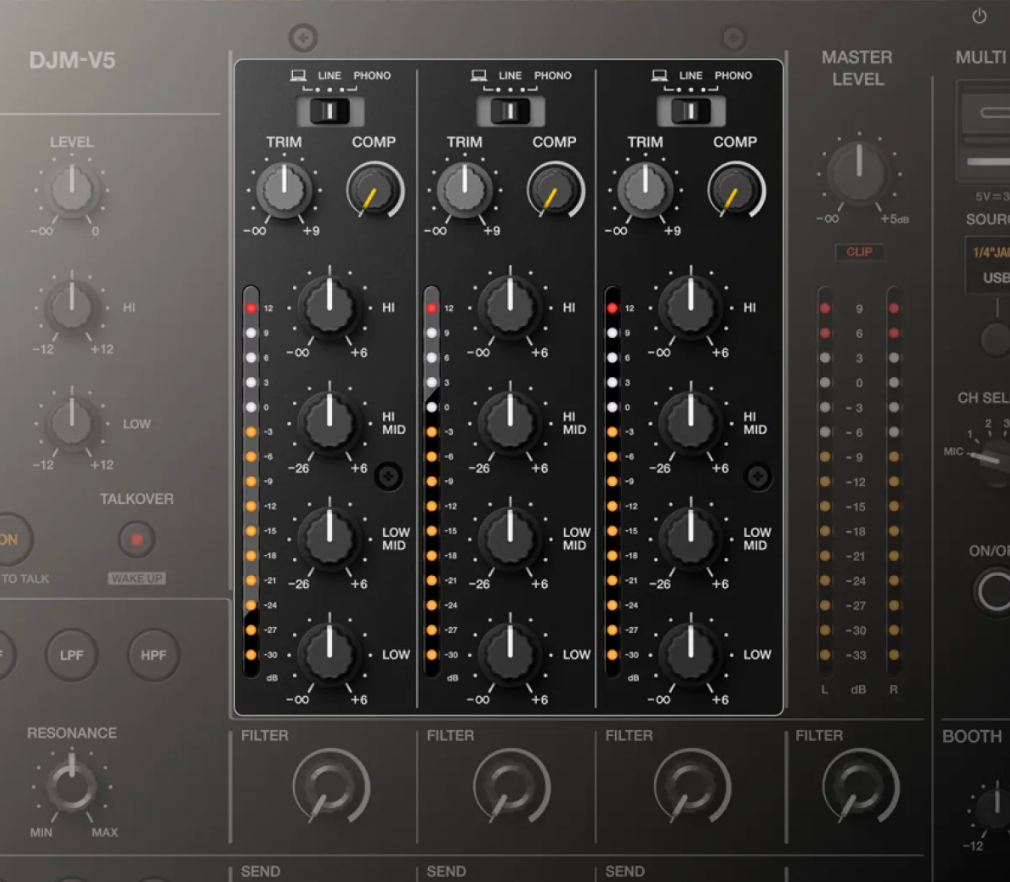
Task: Click master level meter L column
Action: [x=824, y=481]
